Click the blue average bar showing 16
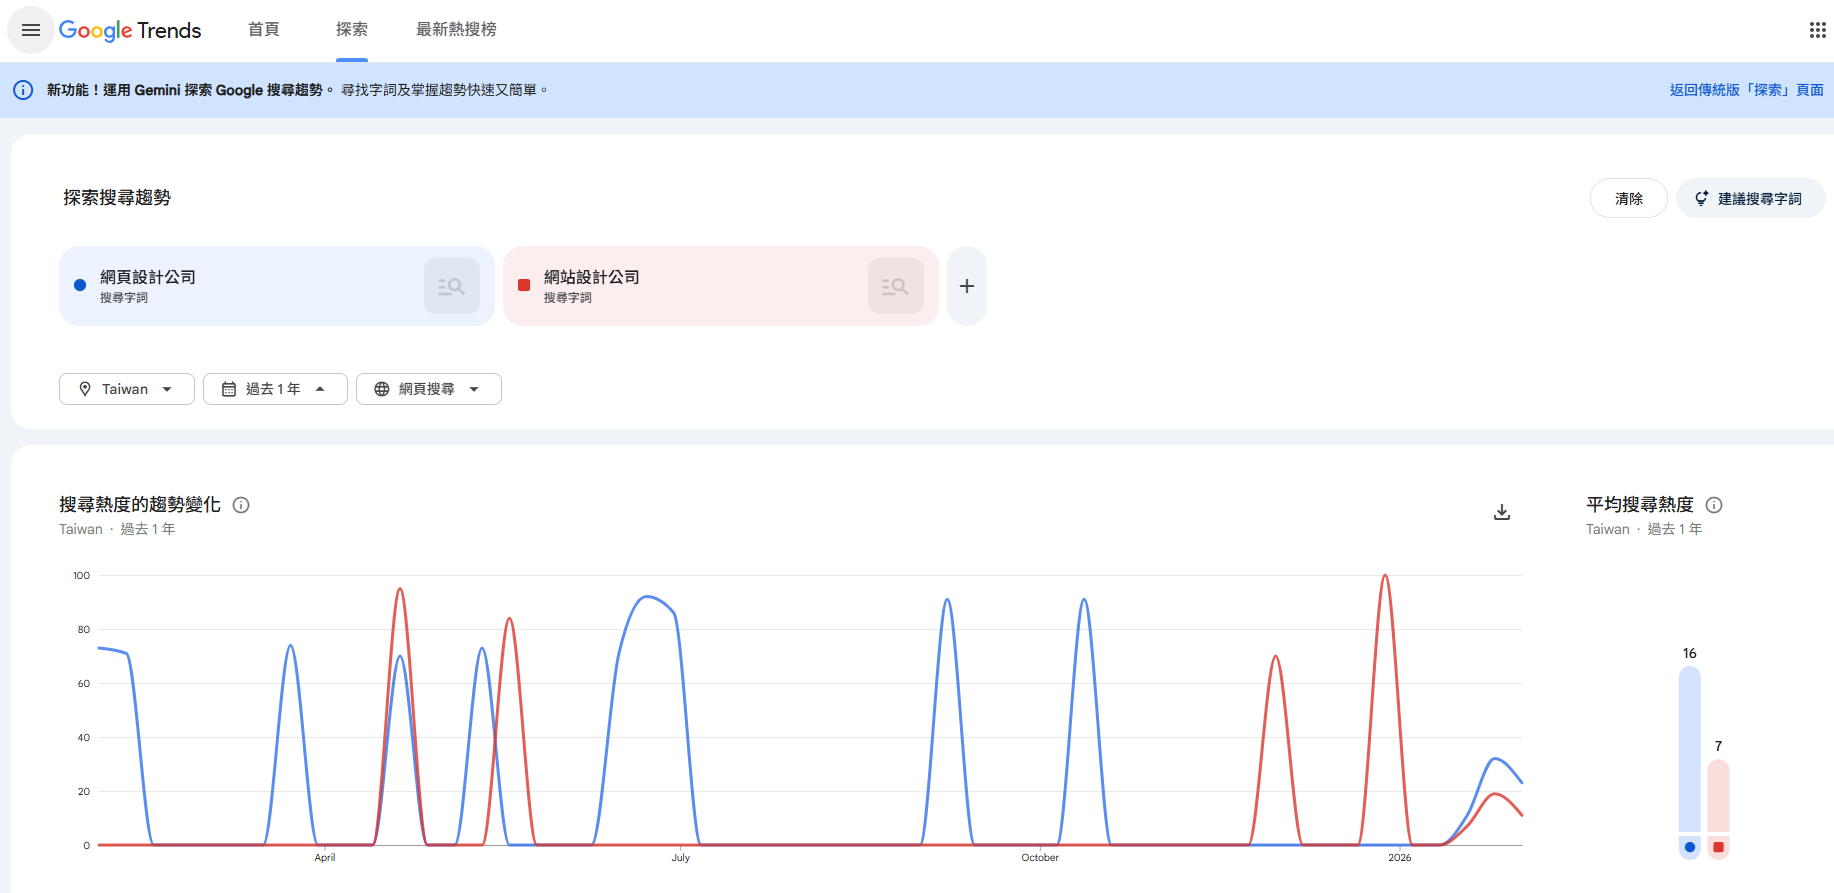Screen dimensions: 1834x893 pyautogui.click(x=1690, y=749)
